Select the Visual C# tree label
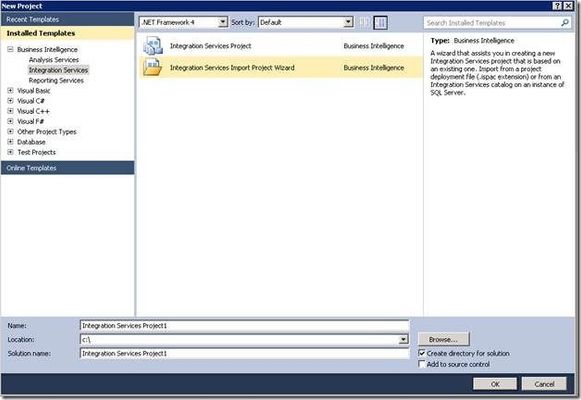Viewport: 581px width, 400px height. (31, 101)
